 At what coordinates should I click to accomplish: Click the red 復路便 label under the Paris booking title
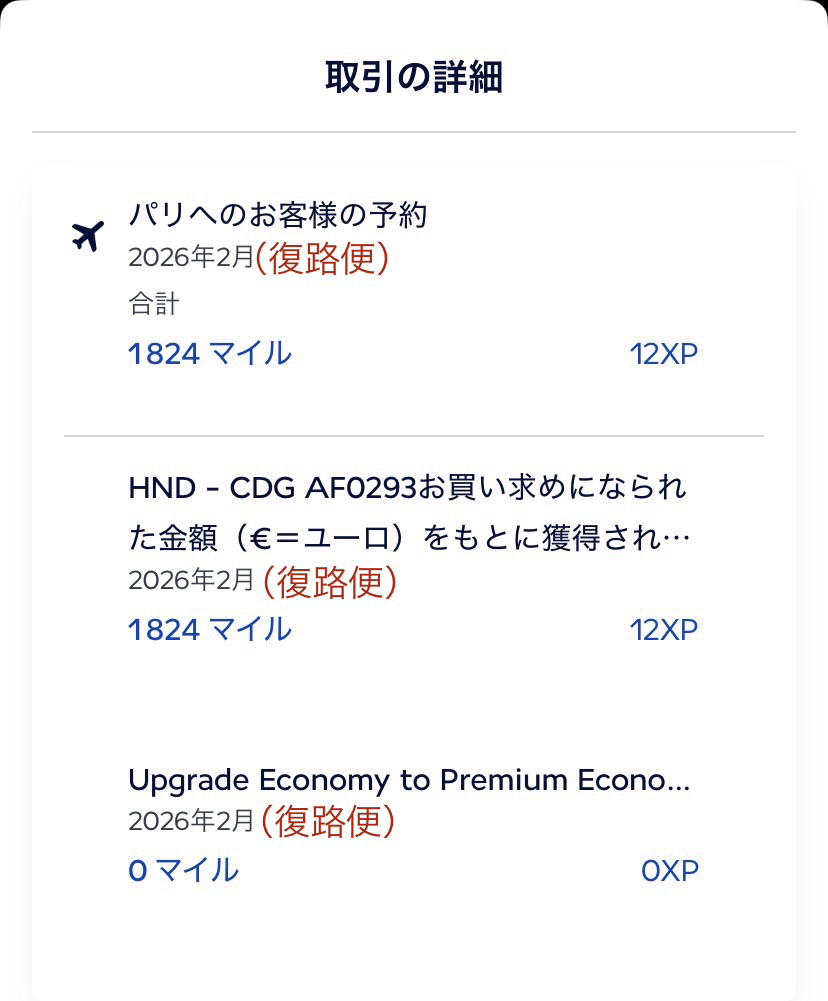tap(321, 258)
